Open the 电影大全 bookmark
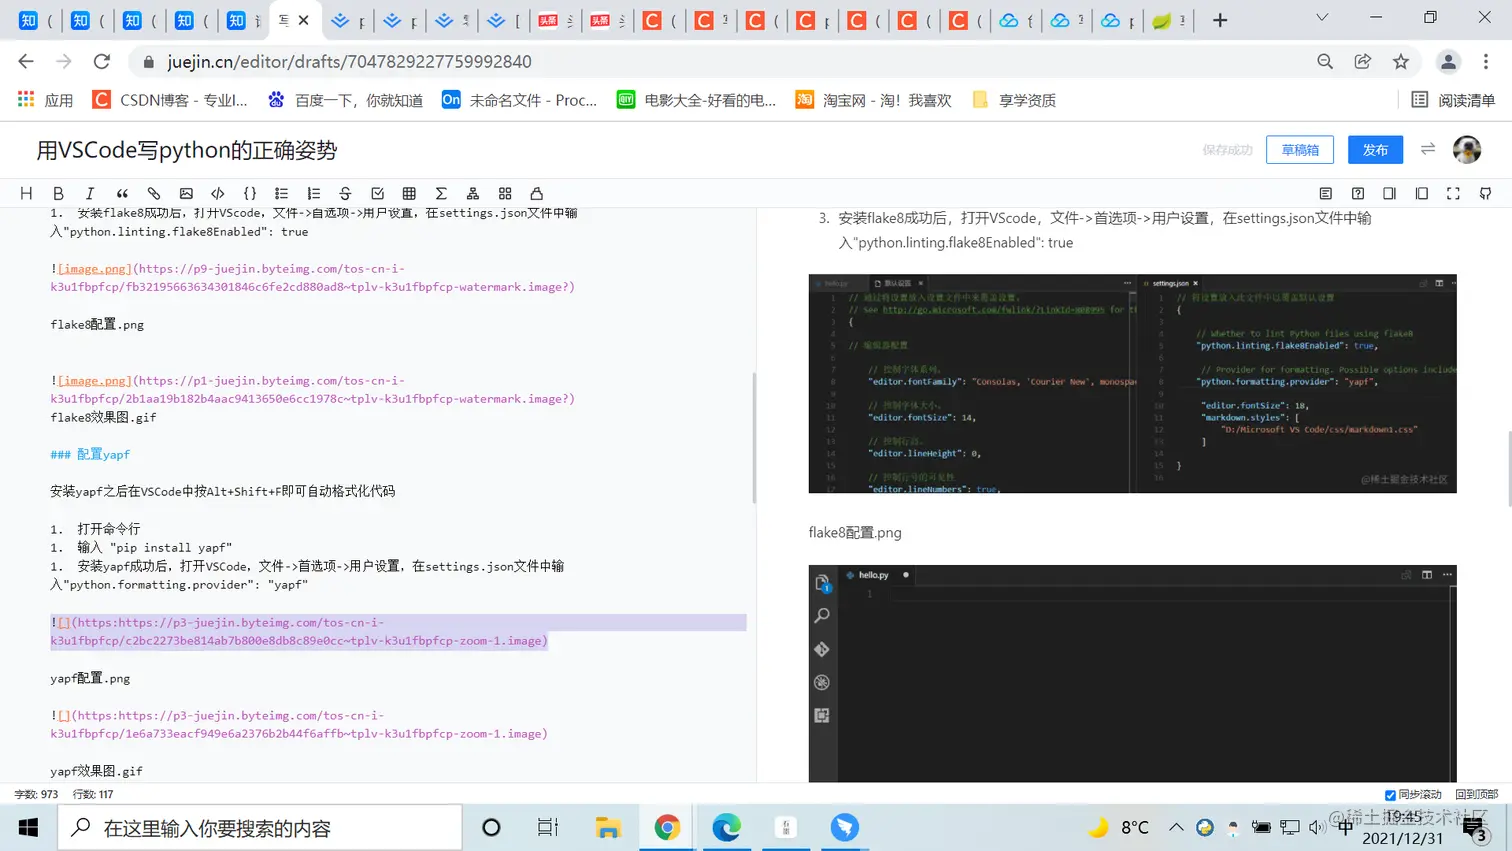 [696, 100]
